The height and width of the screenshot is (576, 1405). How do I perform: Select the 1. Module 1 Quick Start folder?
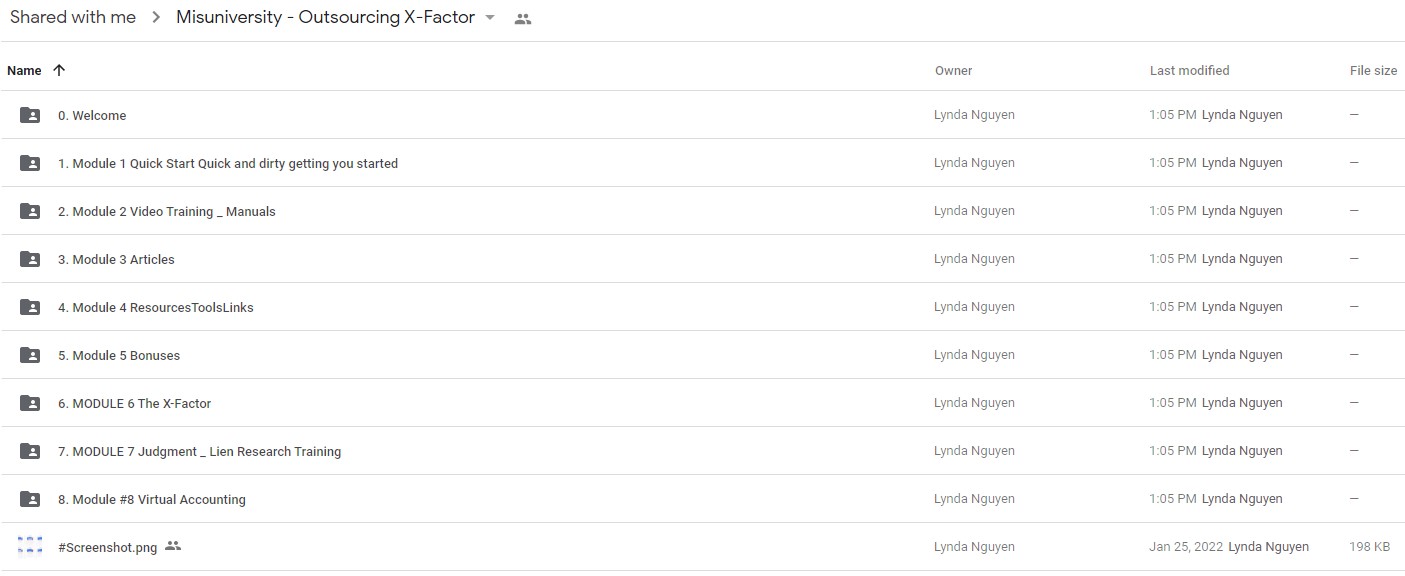702,163
